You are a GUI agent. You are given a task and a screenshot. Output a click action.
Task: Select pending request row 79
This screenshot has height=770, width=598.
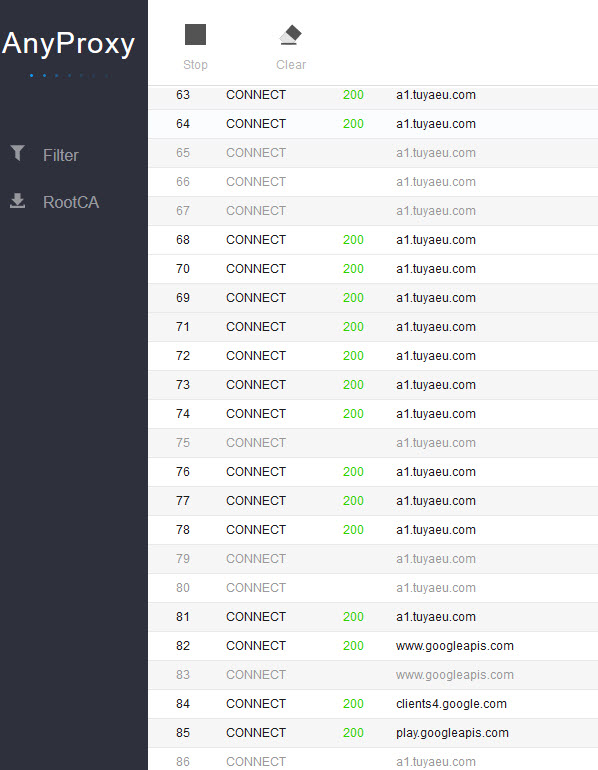pos(373,559)
